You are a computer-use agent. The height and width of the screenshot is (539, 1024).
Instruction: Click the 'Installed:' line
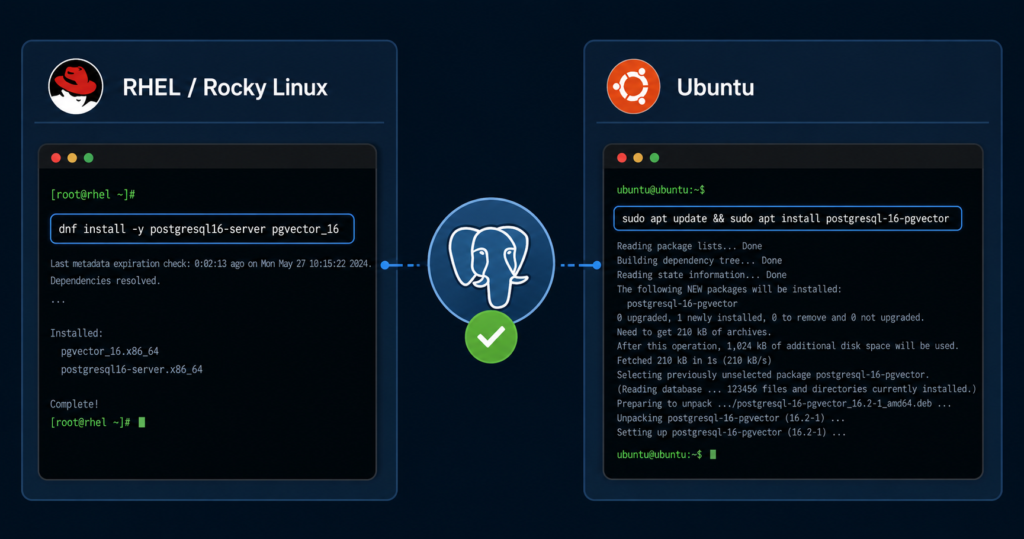(x=76, y=333)
